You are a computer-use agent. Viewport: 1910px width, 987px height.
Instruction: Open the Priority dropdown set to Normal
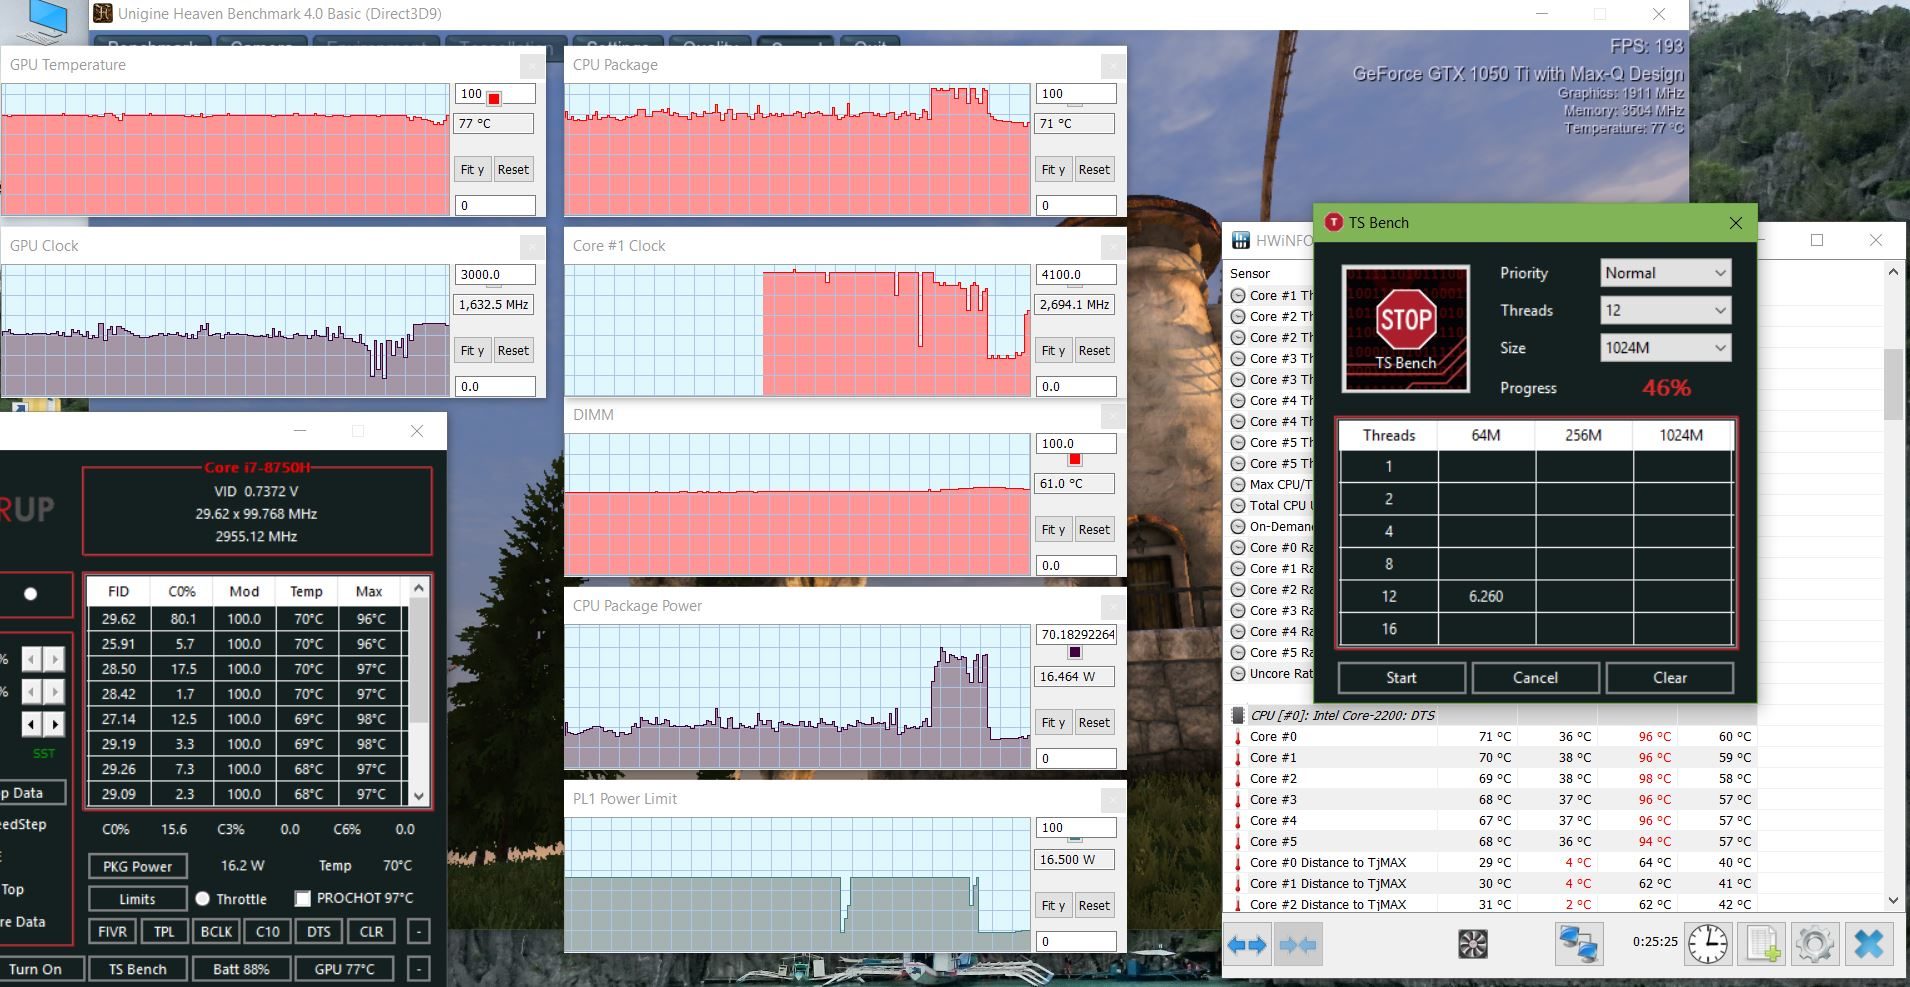click(1665, 273)
